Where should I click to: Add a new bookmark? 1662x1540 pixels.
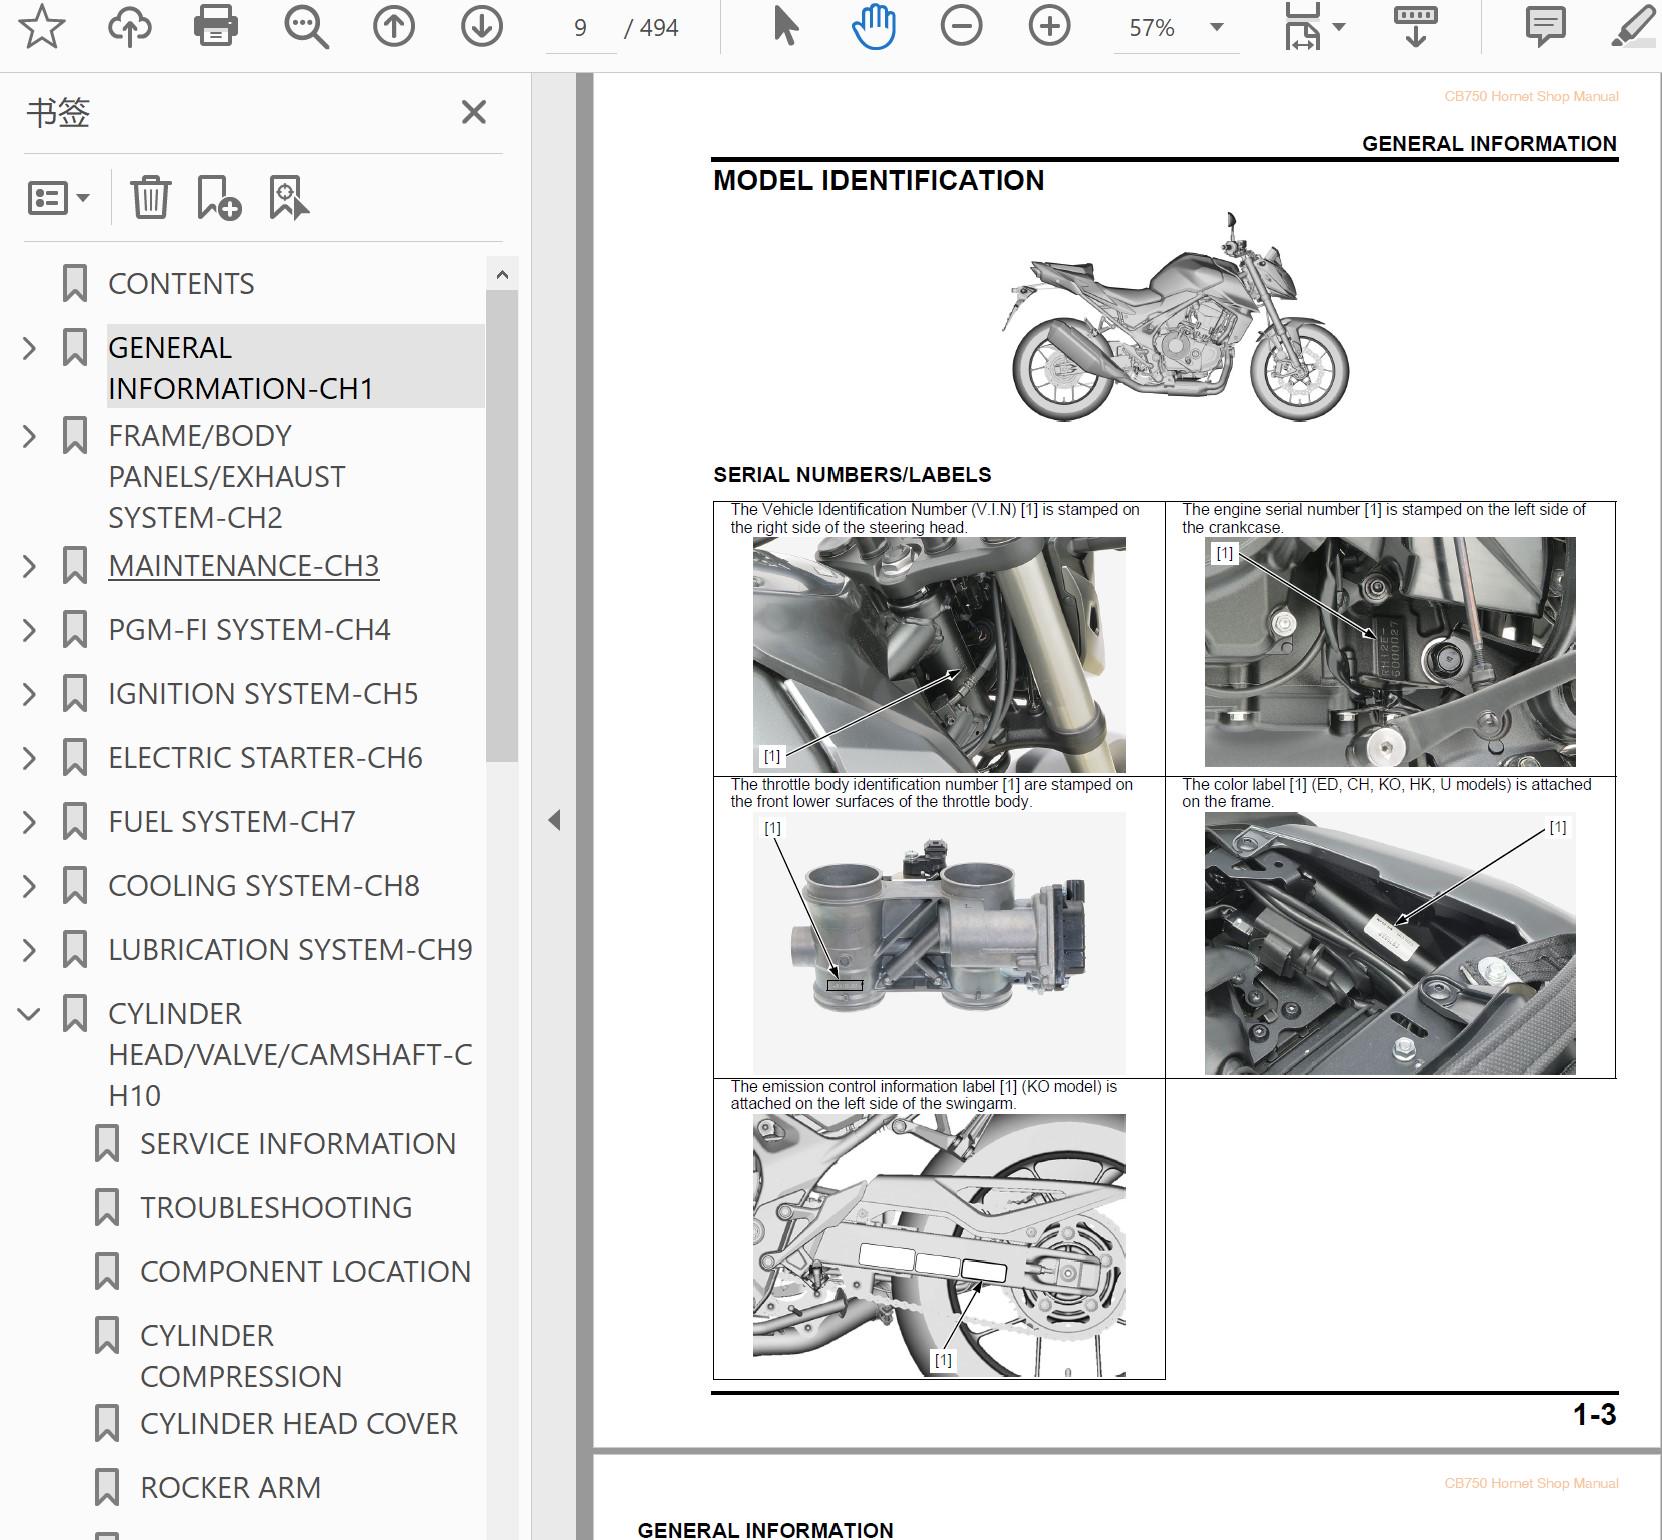[219, 197]
